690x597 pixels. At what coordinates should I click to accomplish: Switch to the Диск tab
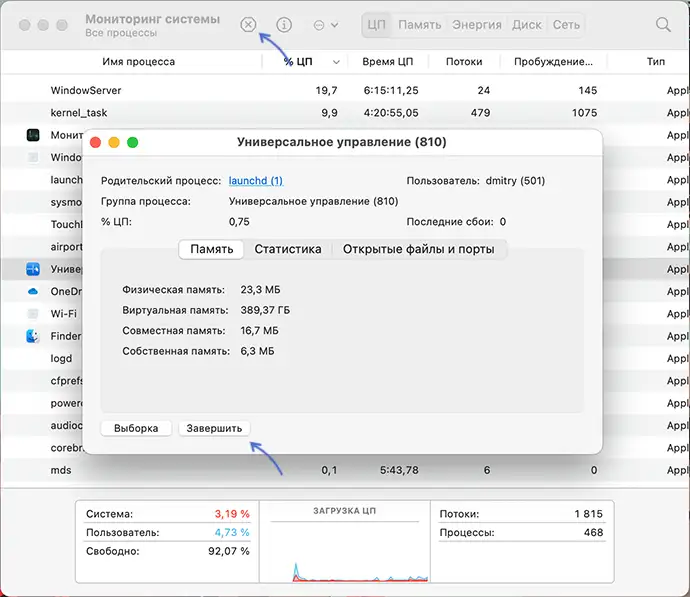(526, 25)
